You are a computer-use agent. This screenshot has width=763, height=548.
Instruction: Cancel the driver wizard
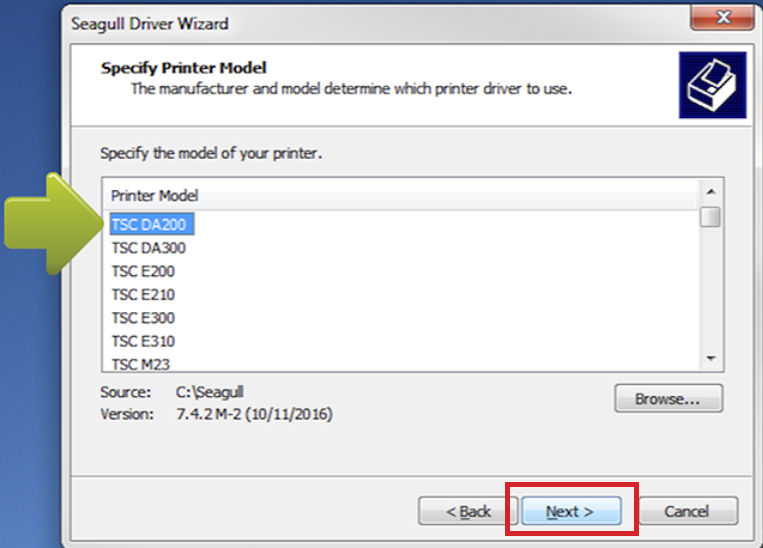click(x=687, y=512)
